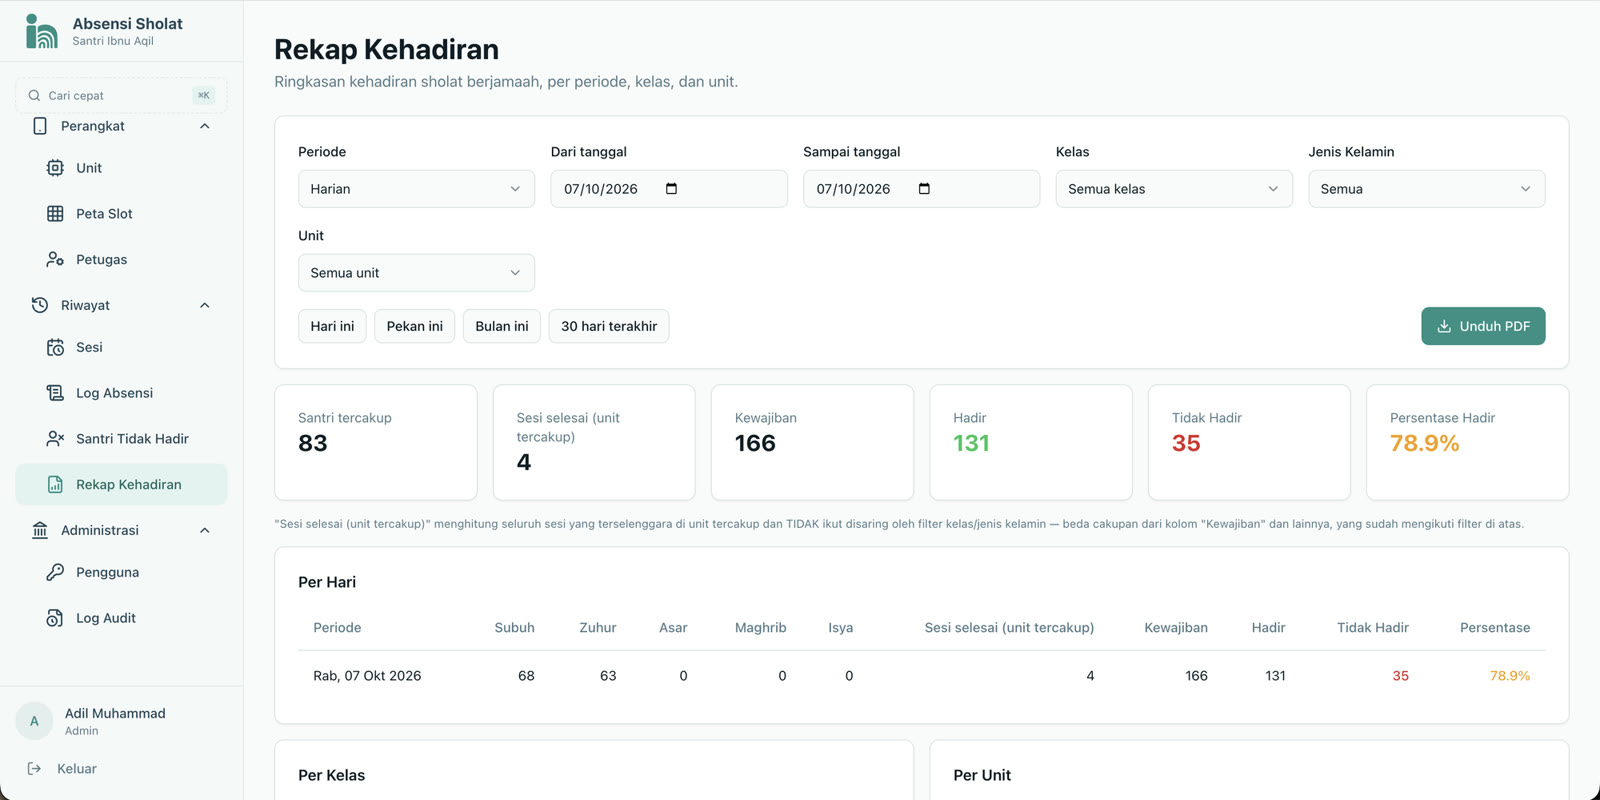1600x800 pixels.
Task: Select the Bulan ini quick filter
Action: (x=502, y=326)
